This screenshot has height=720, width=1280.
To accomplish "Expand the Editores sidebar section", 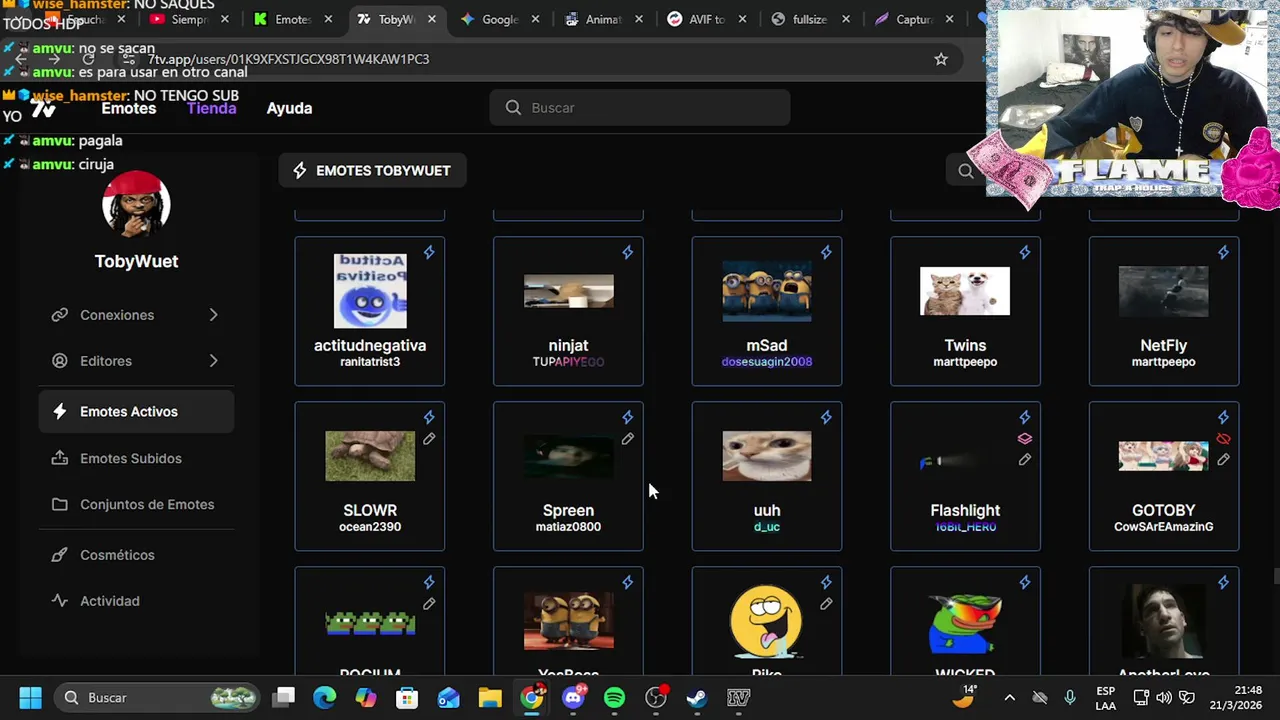I will 136,361.
